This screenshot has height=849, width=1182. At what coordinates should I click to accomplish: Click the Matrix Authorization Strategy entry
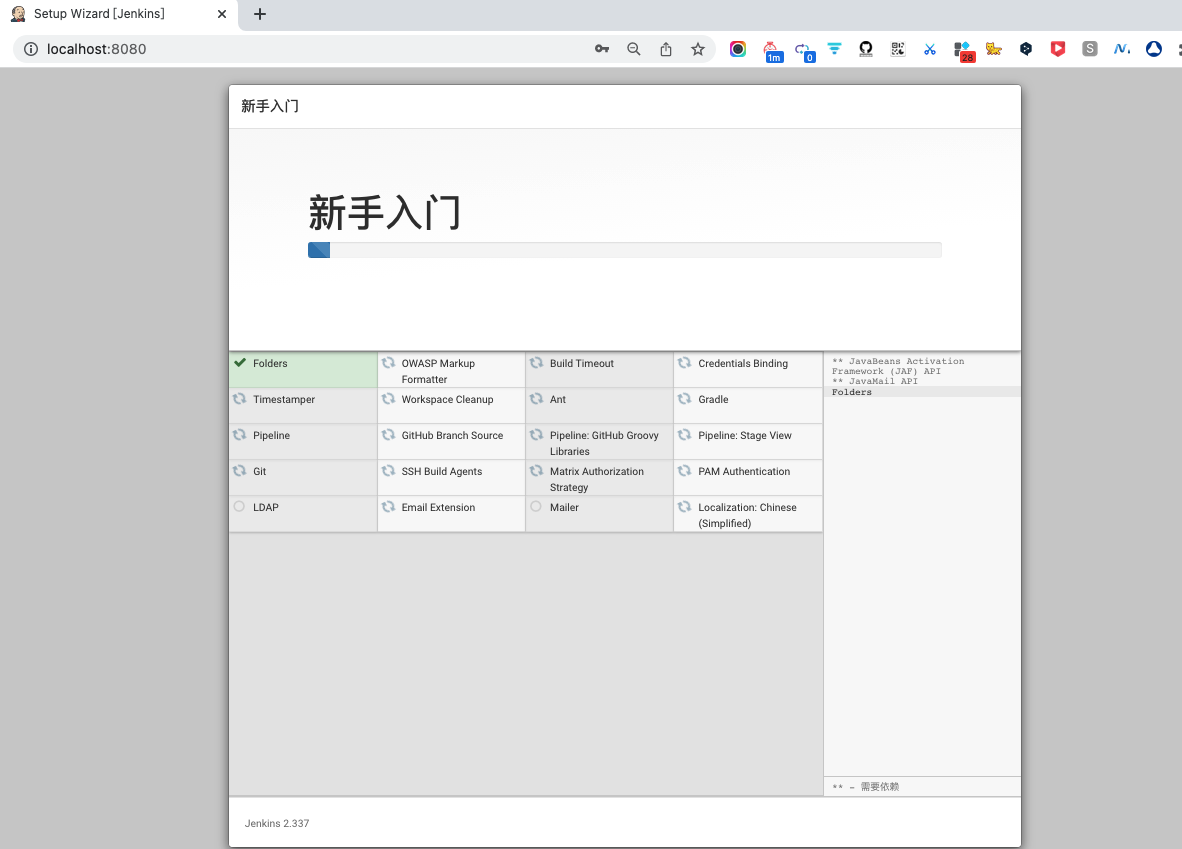(x=599, y=477)
